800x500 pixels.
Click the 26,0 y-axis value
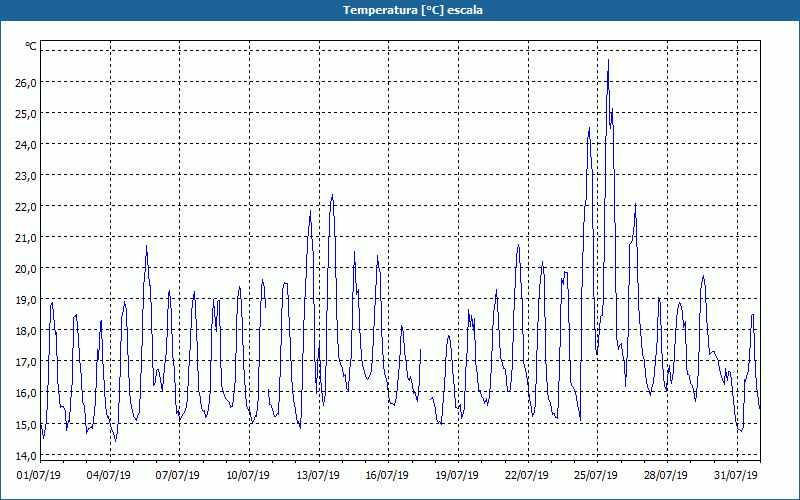26,83
